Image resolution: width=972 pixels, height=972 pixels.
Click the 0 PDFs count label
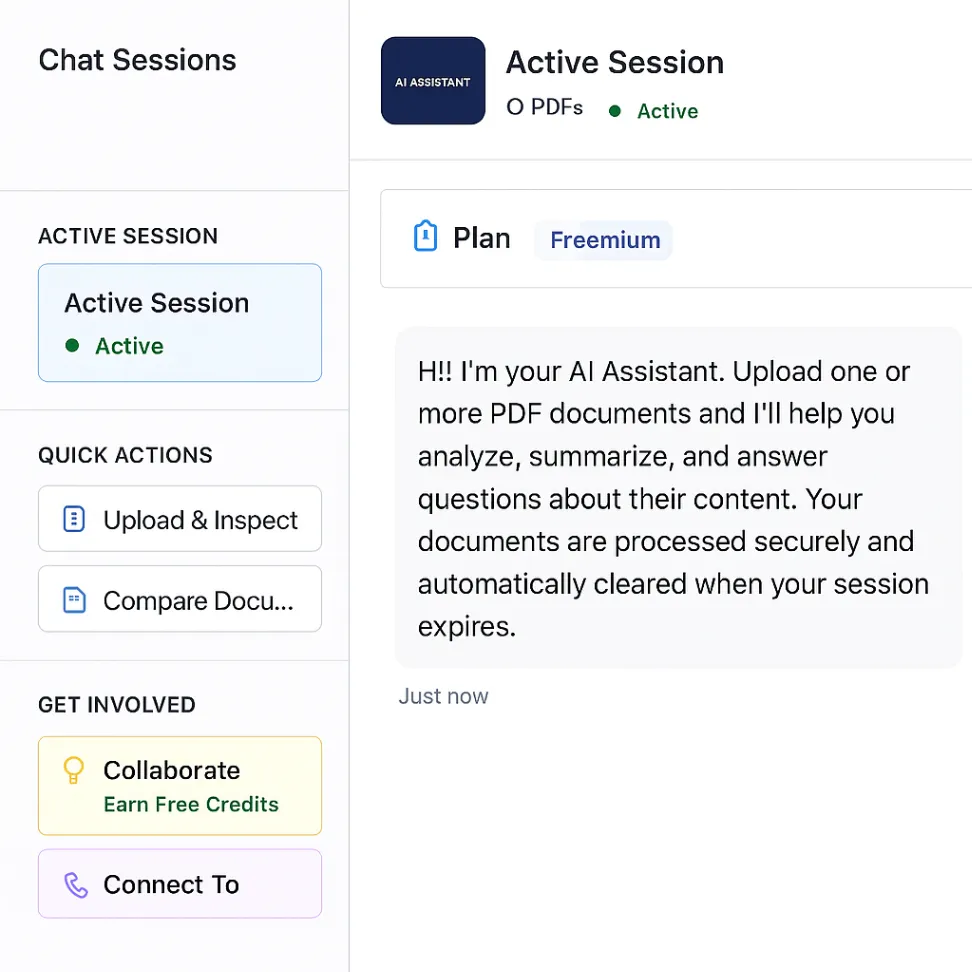point(544,107)
